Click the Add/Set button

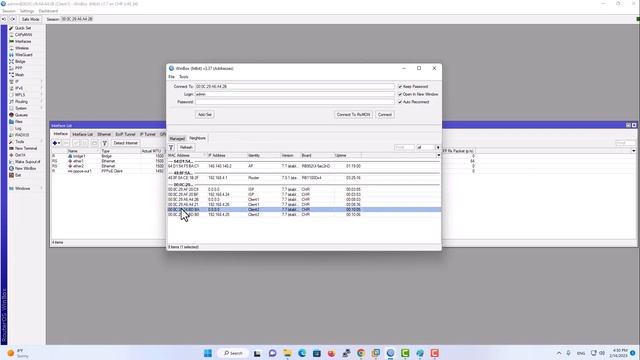204,115
